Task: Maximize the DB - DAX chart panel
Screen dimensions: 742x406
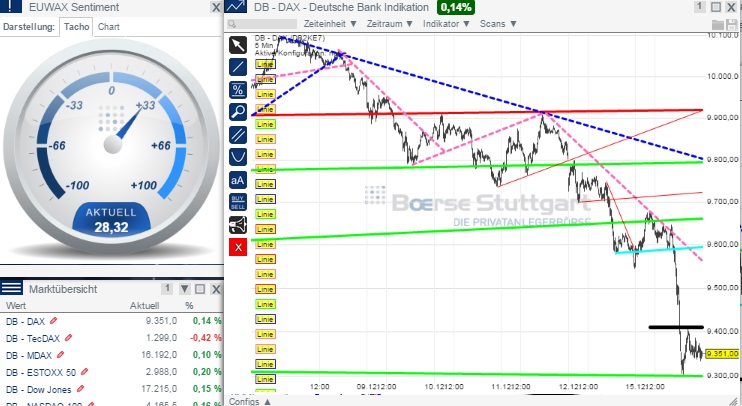Action: (x=716, y=7)
